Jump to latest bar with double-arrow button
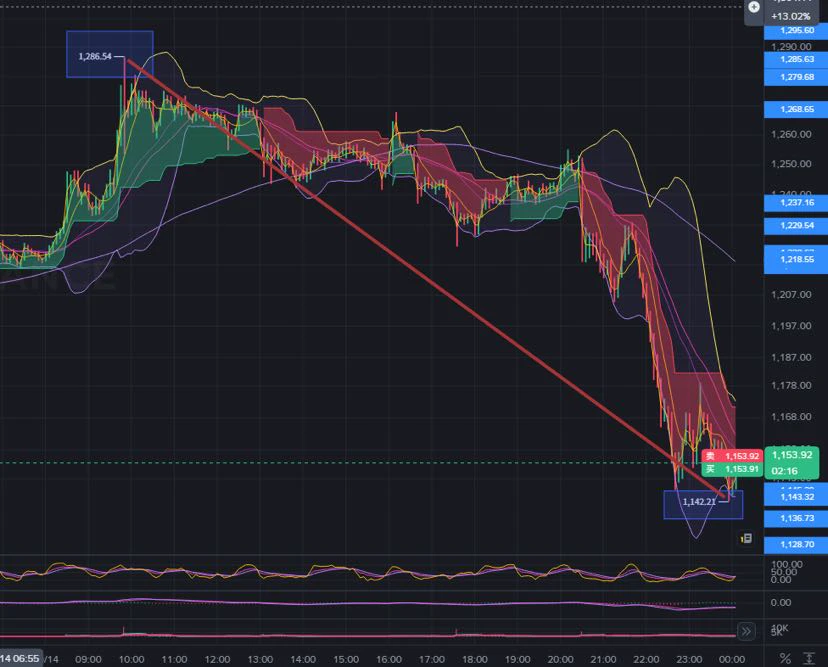 746,631
